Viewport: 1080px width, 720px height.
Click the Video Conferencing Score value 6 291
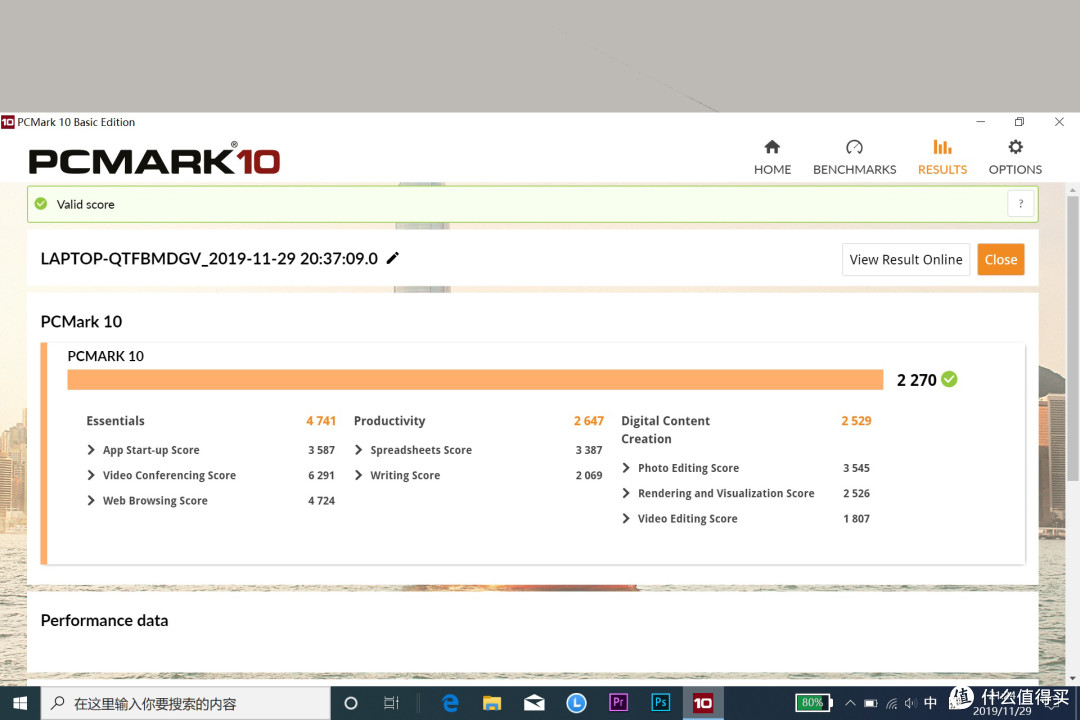click(x=321, y=475)
